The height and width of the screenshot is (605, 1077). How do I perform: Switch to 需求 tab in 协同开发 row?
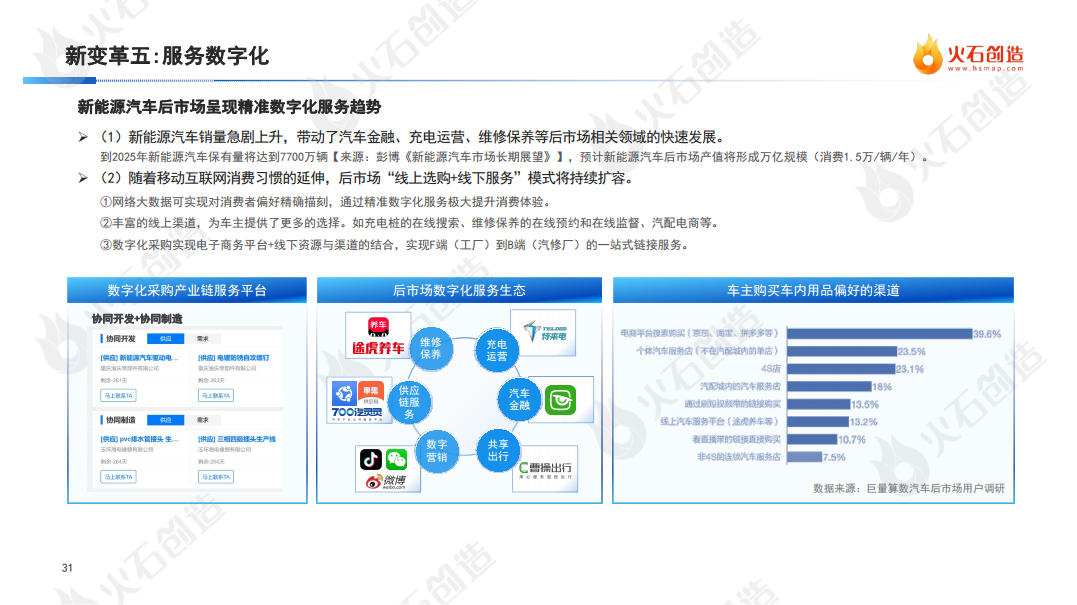click(203, 339)
